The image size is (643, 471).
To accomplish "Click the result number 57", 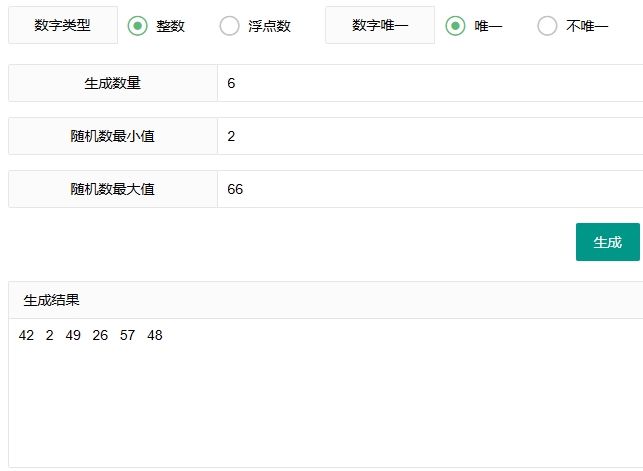I will (127, 335).
